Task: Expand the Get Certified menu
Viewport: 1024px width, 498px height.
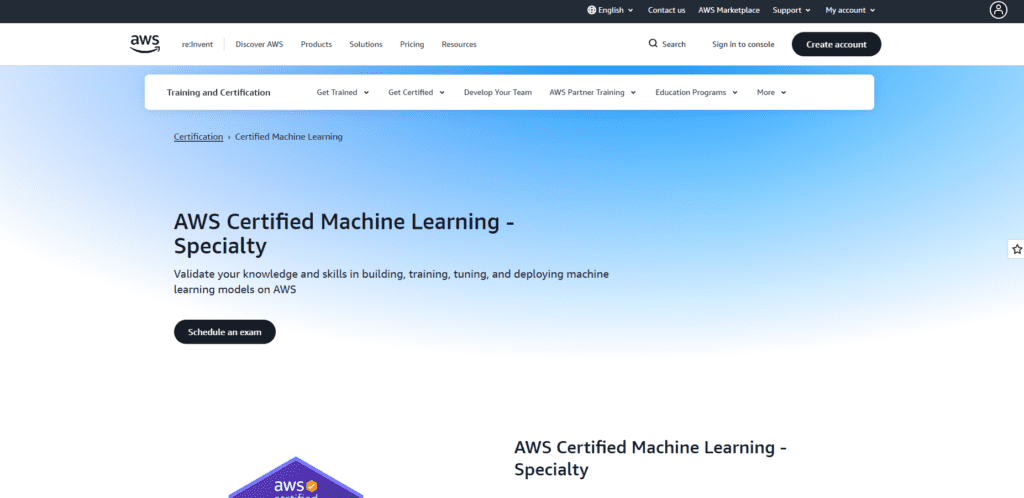Action: 417,92
